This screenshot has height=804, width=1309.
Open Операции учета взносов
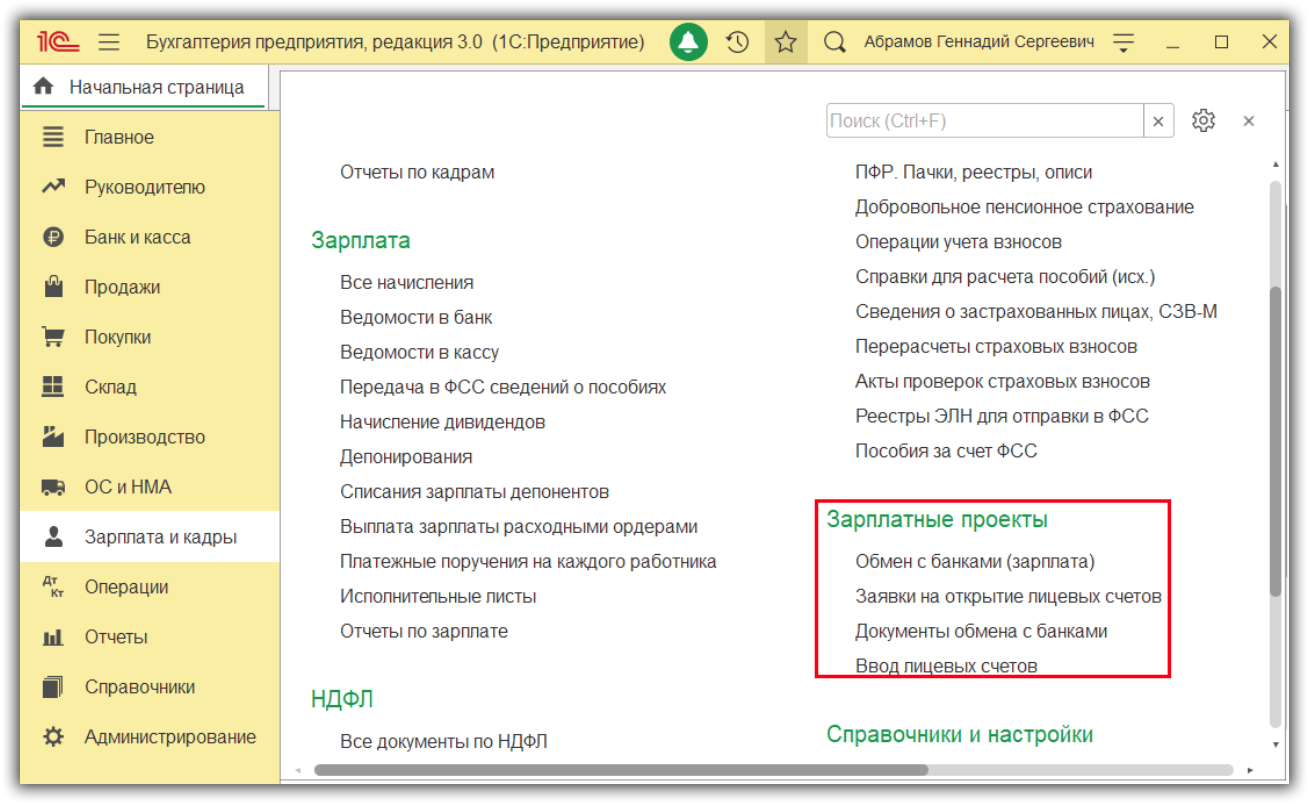pyautogui.click(x=958, y=242)
